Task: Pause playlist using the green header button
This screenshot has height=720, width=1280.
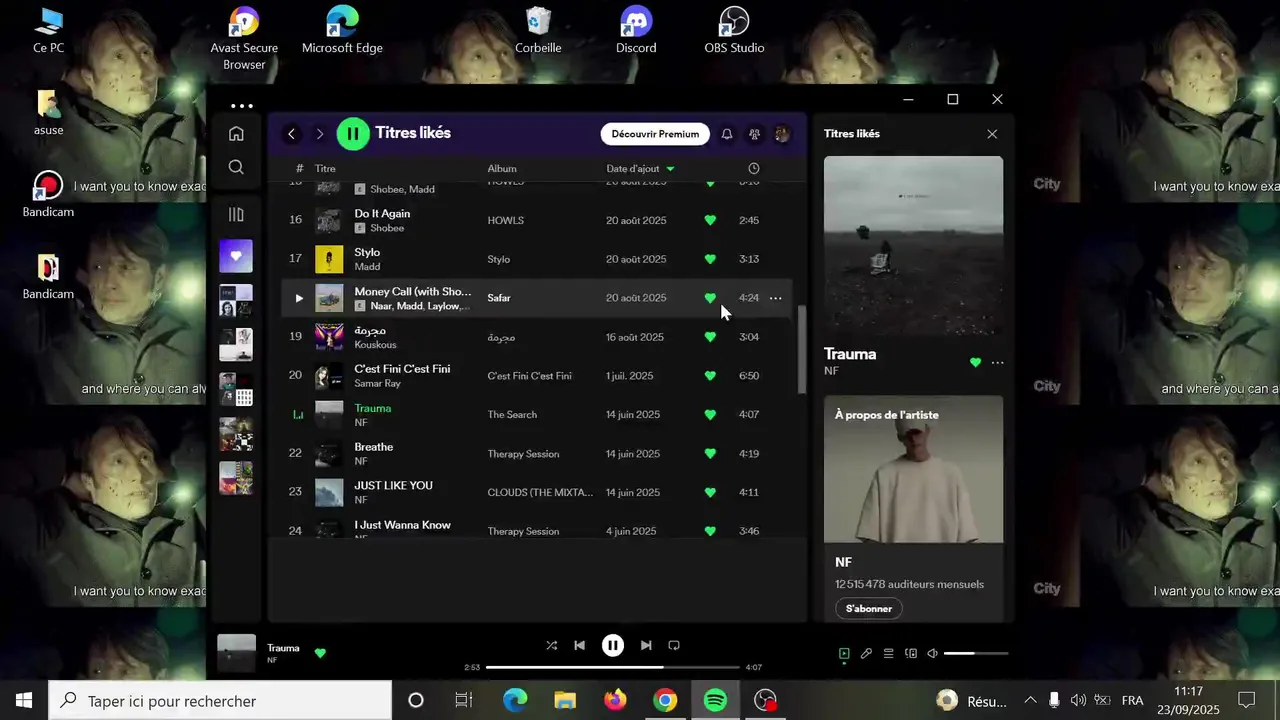Action: 353,133
